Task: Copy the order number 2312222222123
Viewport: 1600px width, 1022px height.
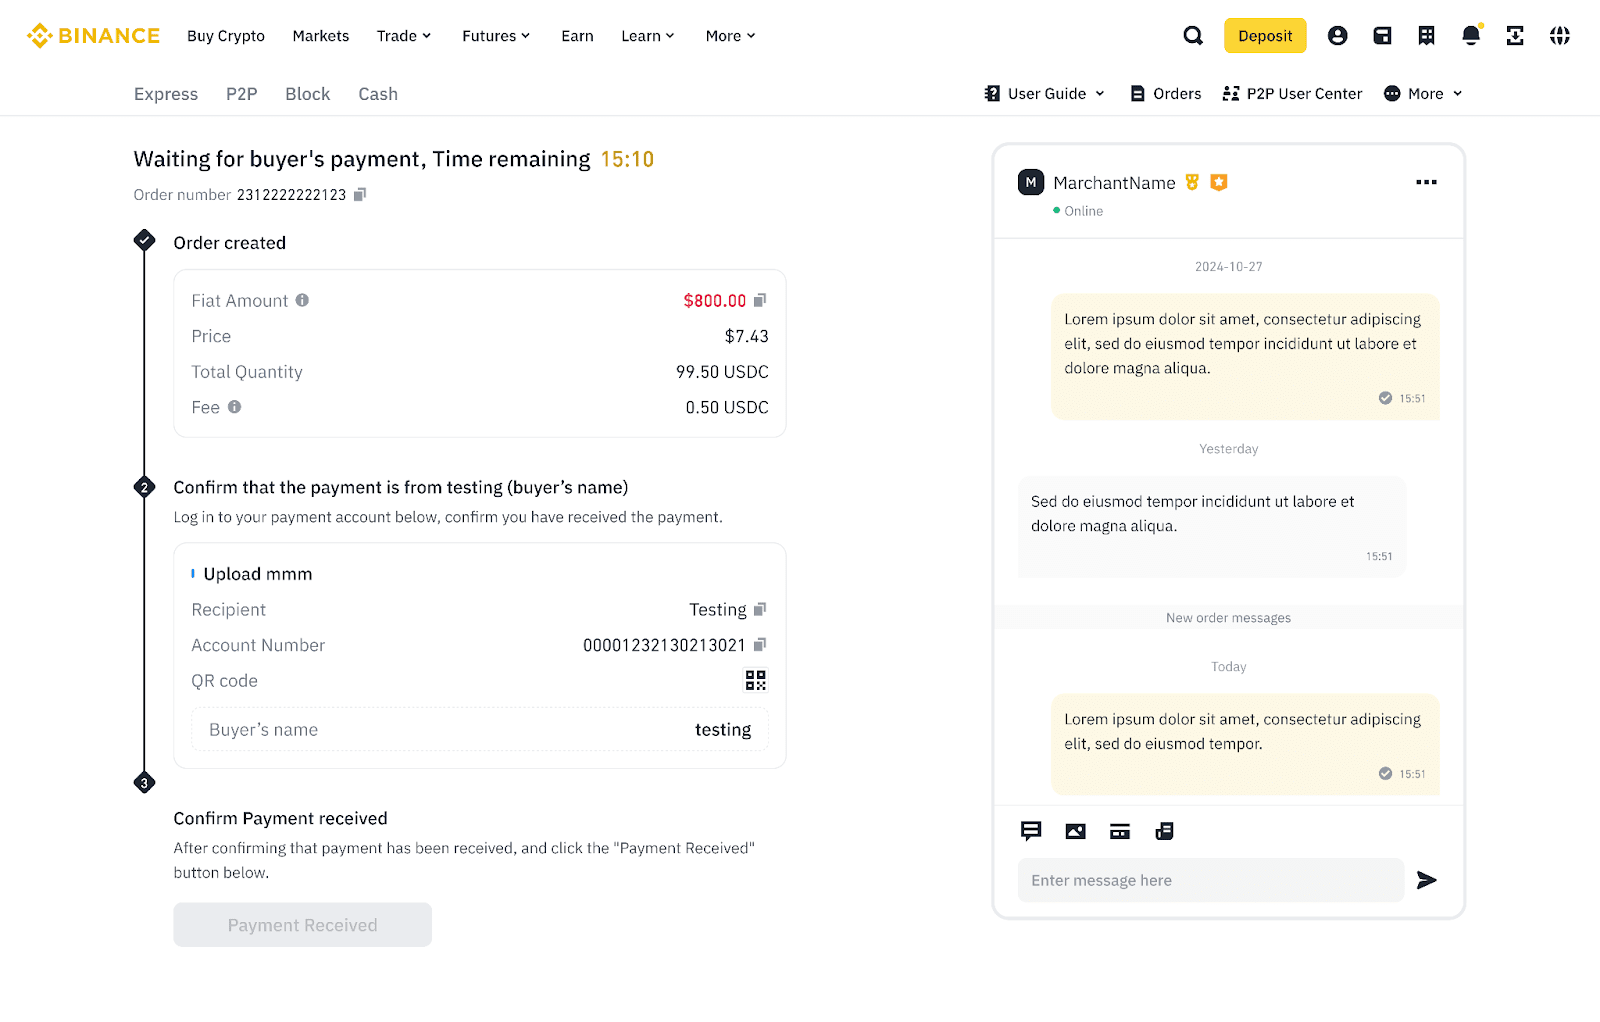Action: point(360,194)
